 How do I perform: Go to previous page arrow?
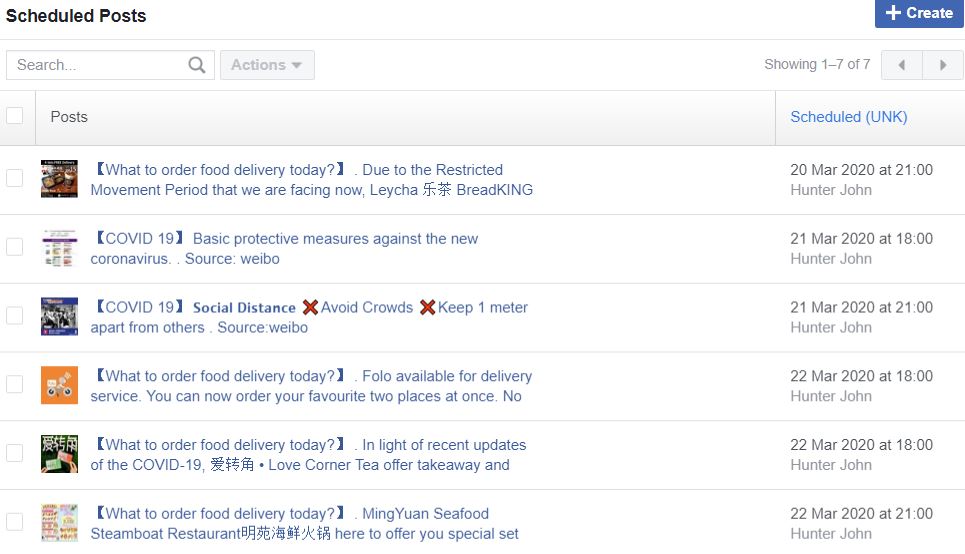click(x=902, y=65)
